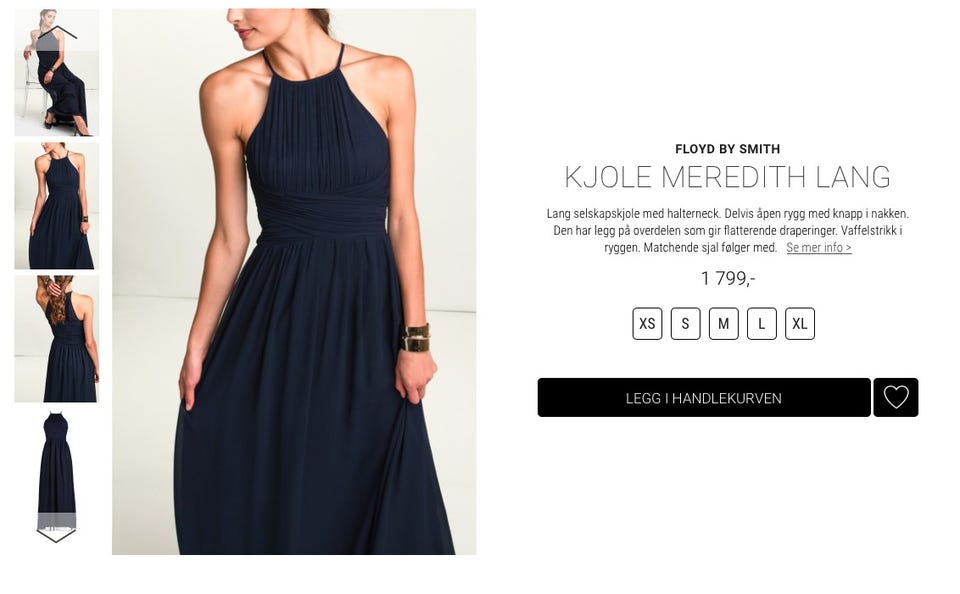Open the back-view thumbnail showing the open back
The image size is (960, 594).
(x=56, y=339)
